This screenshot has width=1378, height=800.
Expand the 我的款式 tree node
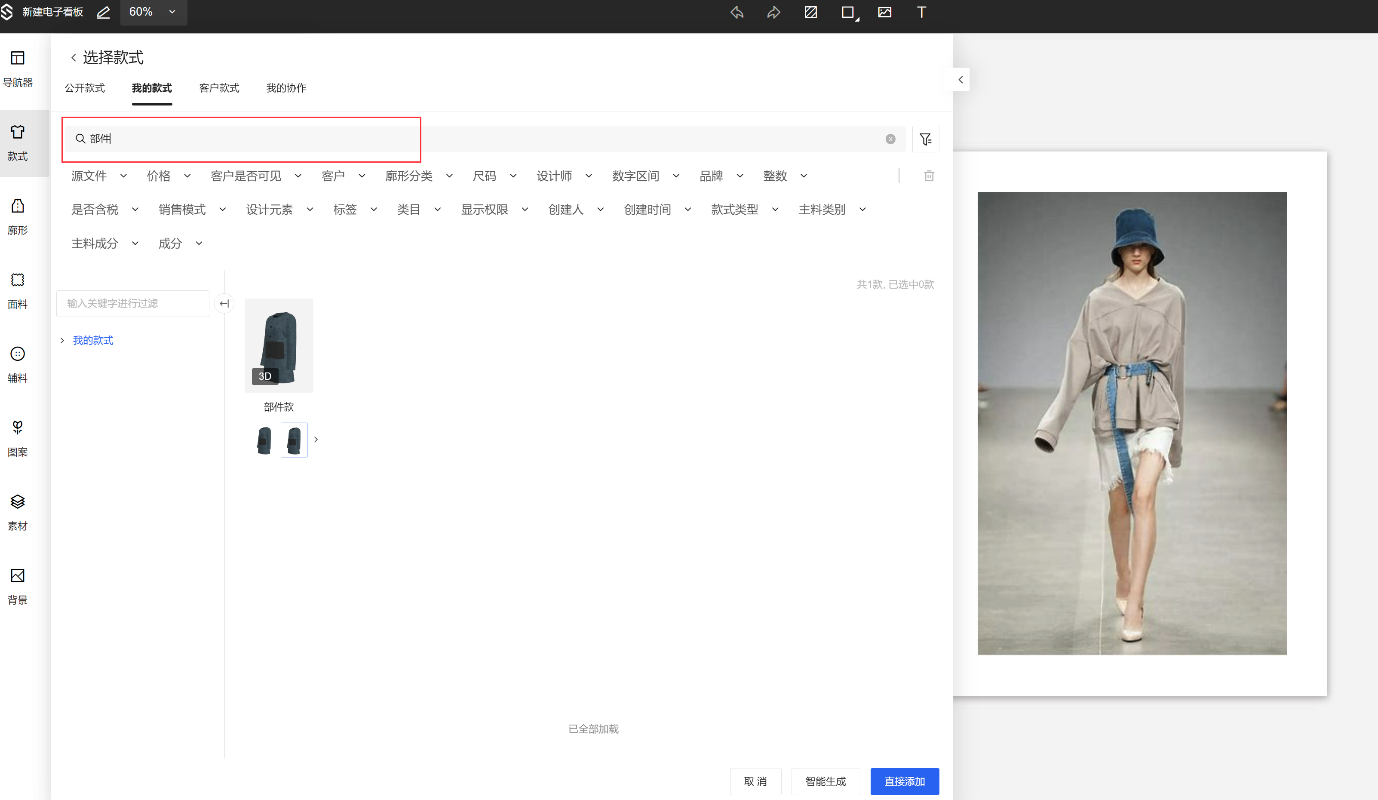[63, 341]
